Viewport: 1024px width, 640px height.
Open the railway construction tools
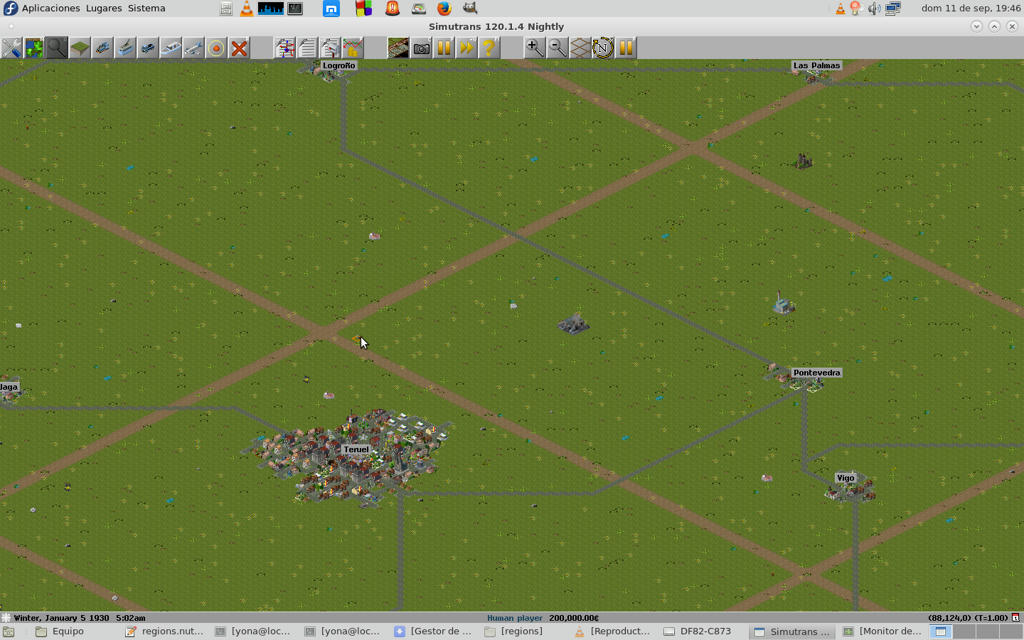coord(103,48)
